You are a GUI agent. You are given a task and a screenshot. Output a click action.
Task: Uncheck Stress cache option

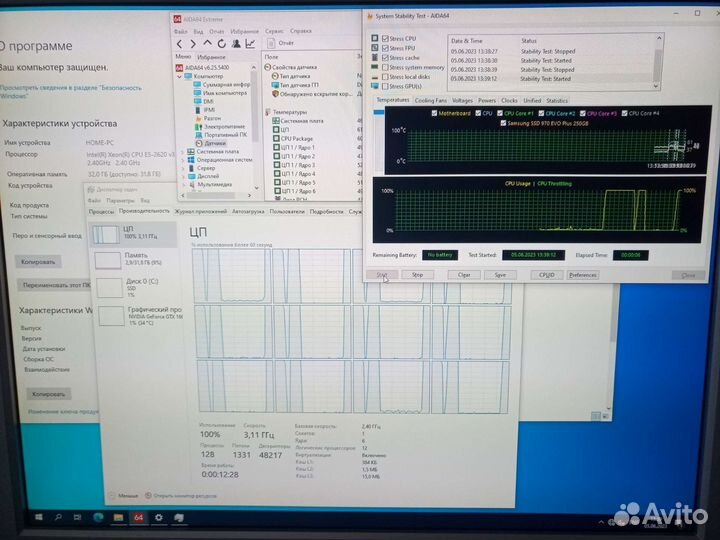[385, 57]
